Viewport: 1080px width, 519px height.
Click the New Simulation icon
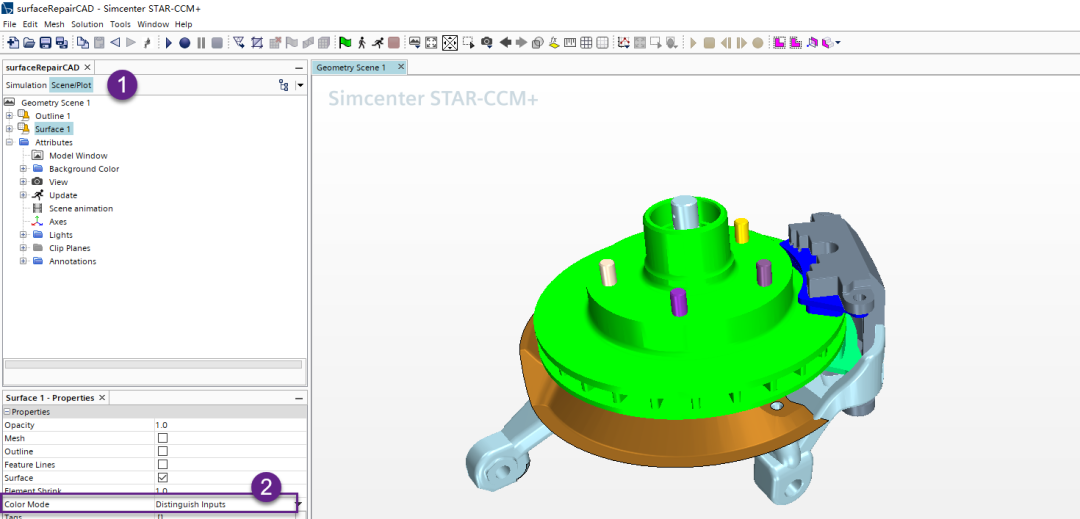(12, 43)
